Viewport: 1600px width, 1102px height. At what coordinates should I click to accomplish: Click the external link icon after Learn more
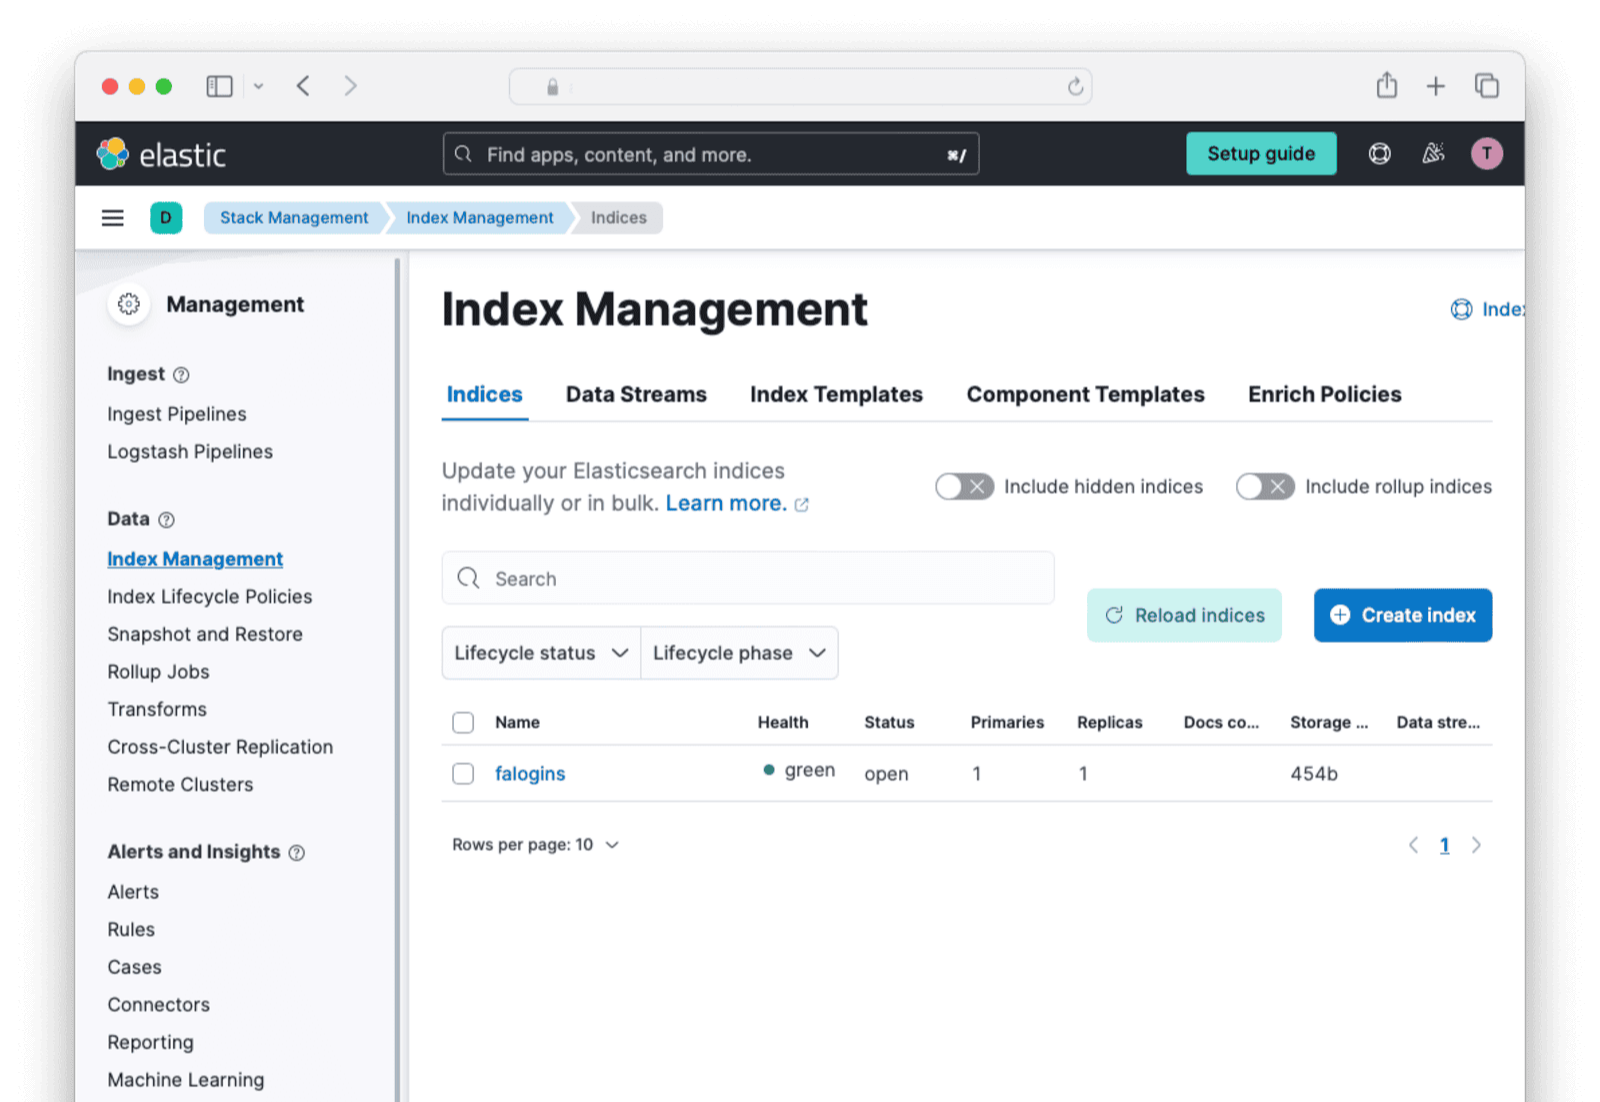click(x=801, y=505)
